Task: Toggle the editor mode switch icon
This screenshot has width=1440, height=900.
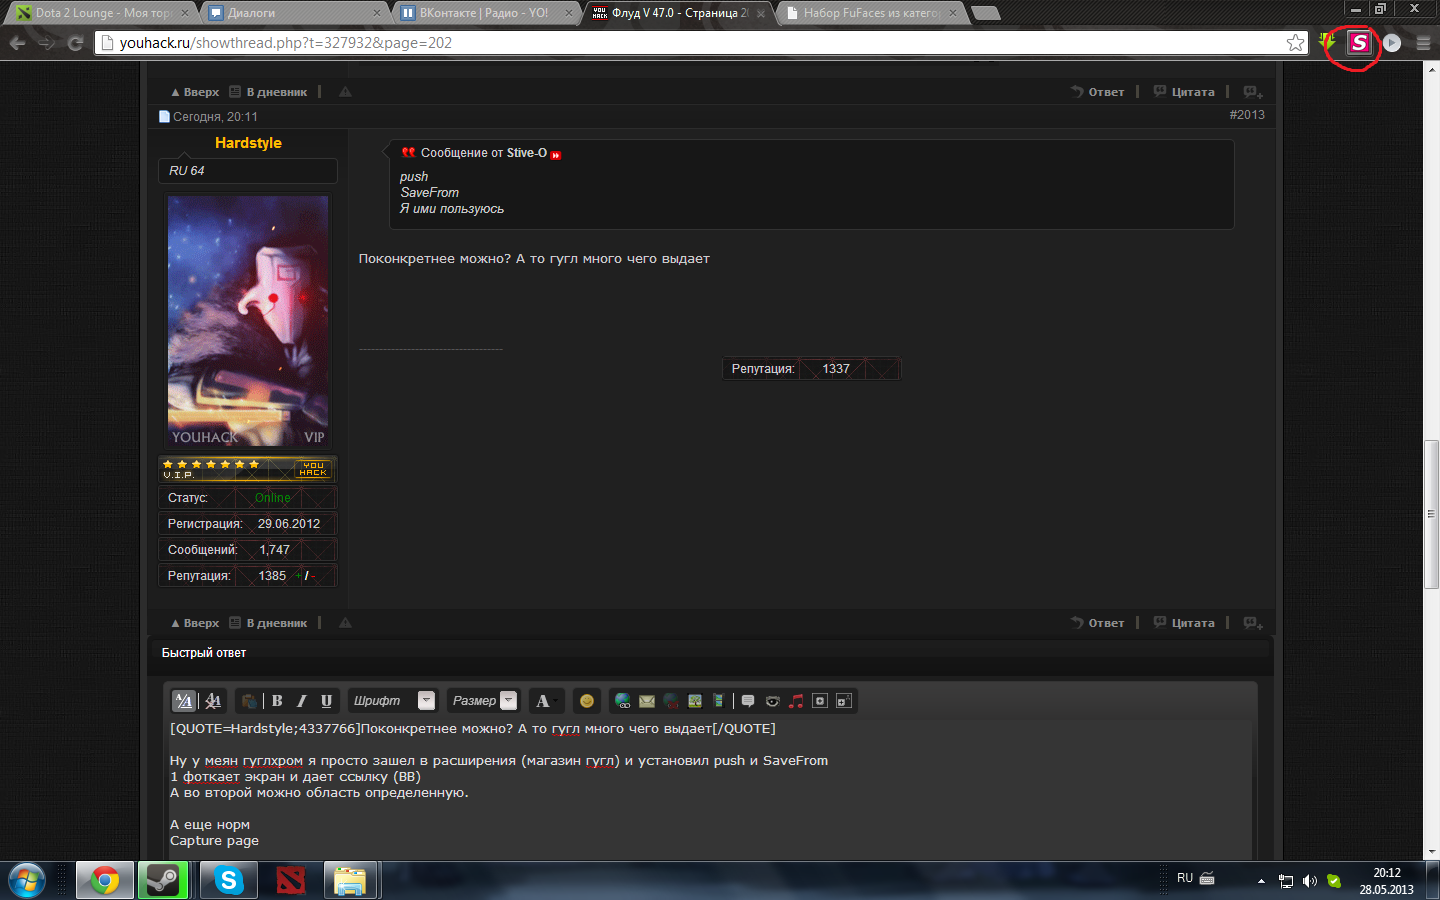Action: click(184, 701)
